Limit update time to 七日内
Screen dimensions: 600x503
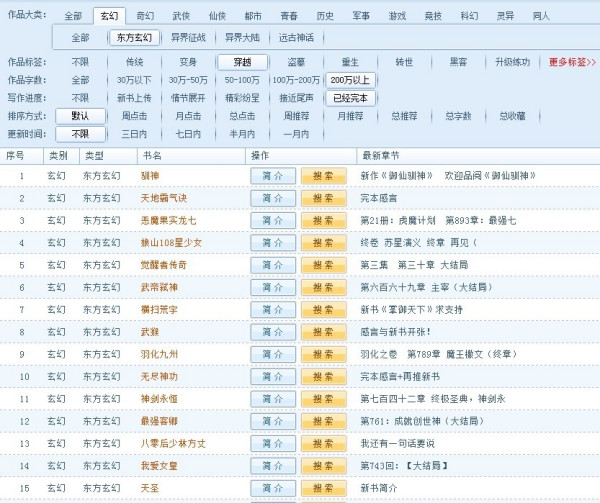pyautogui.click(x=188, y=134)
